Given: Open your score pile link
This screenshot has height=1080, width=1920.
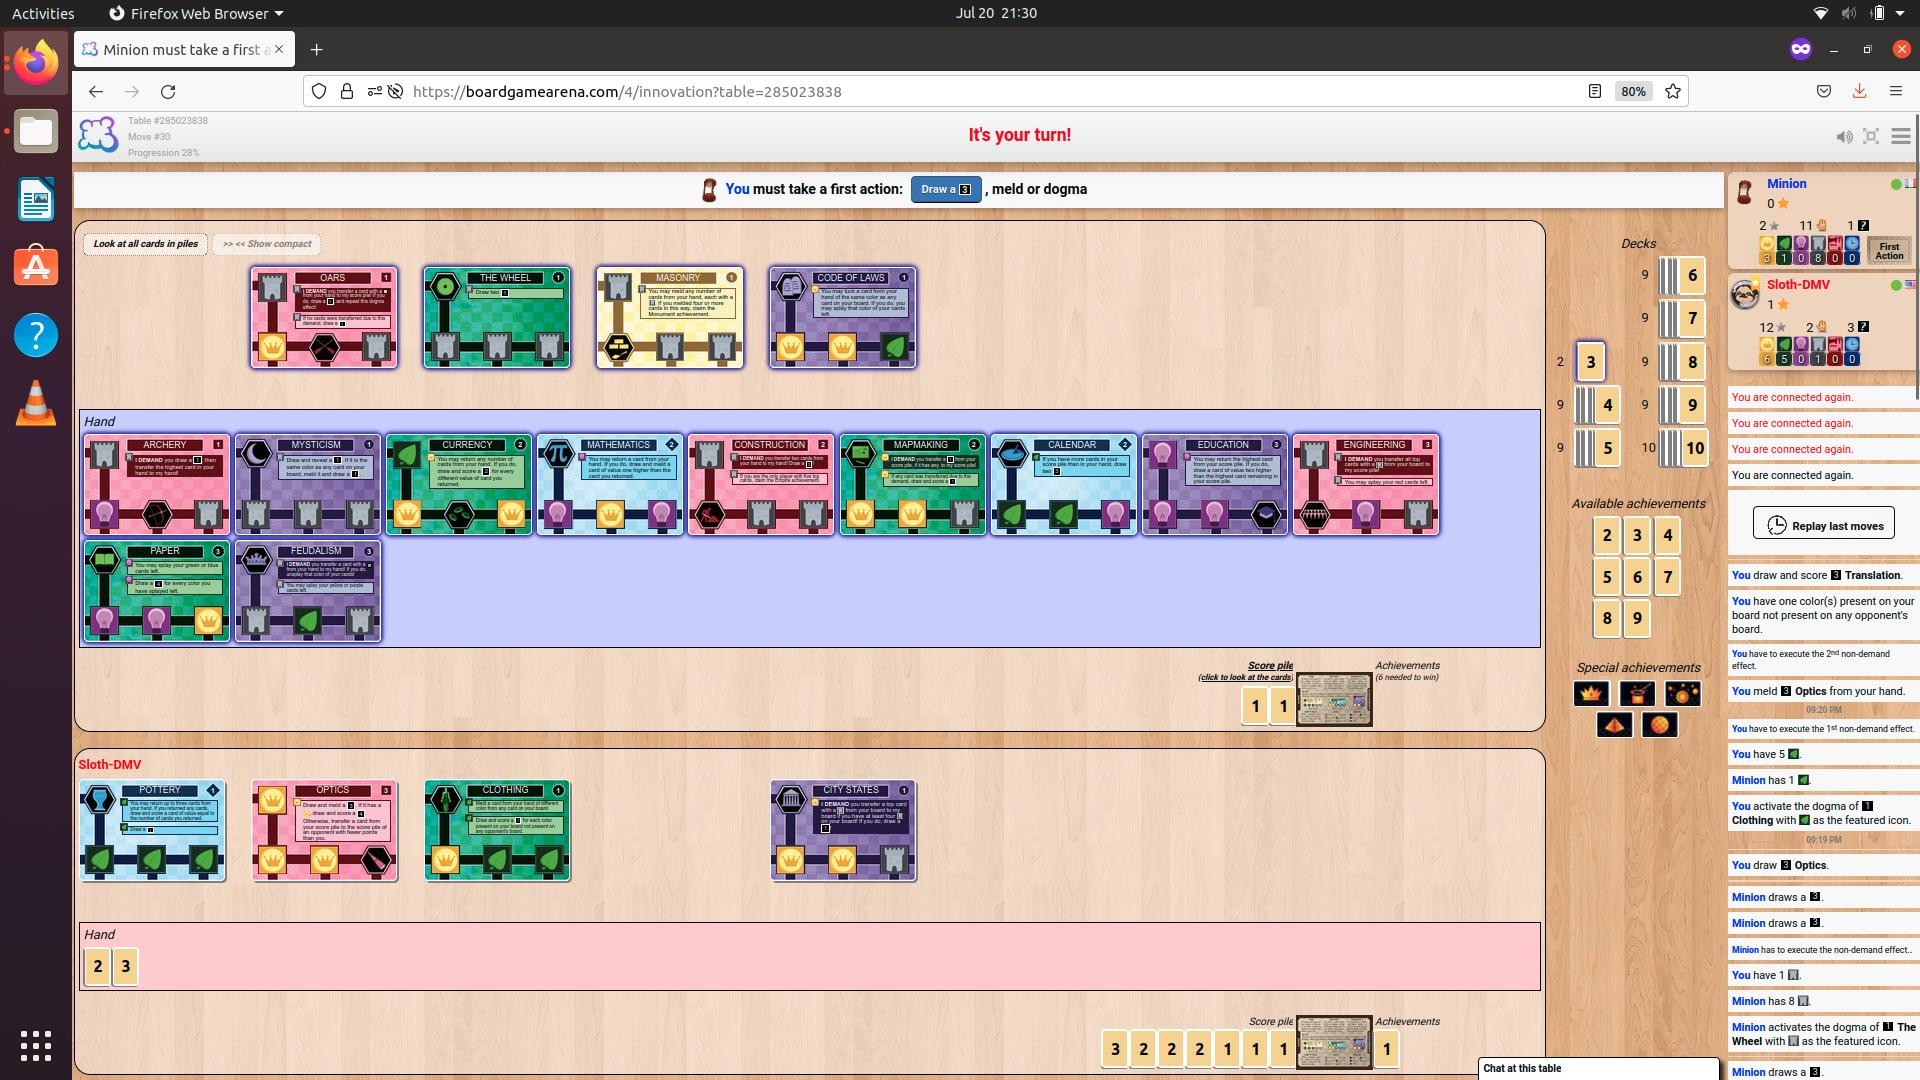Looking at the screenshot, I should click(1270, 666).
